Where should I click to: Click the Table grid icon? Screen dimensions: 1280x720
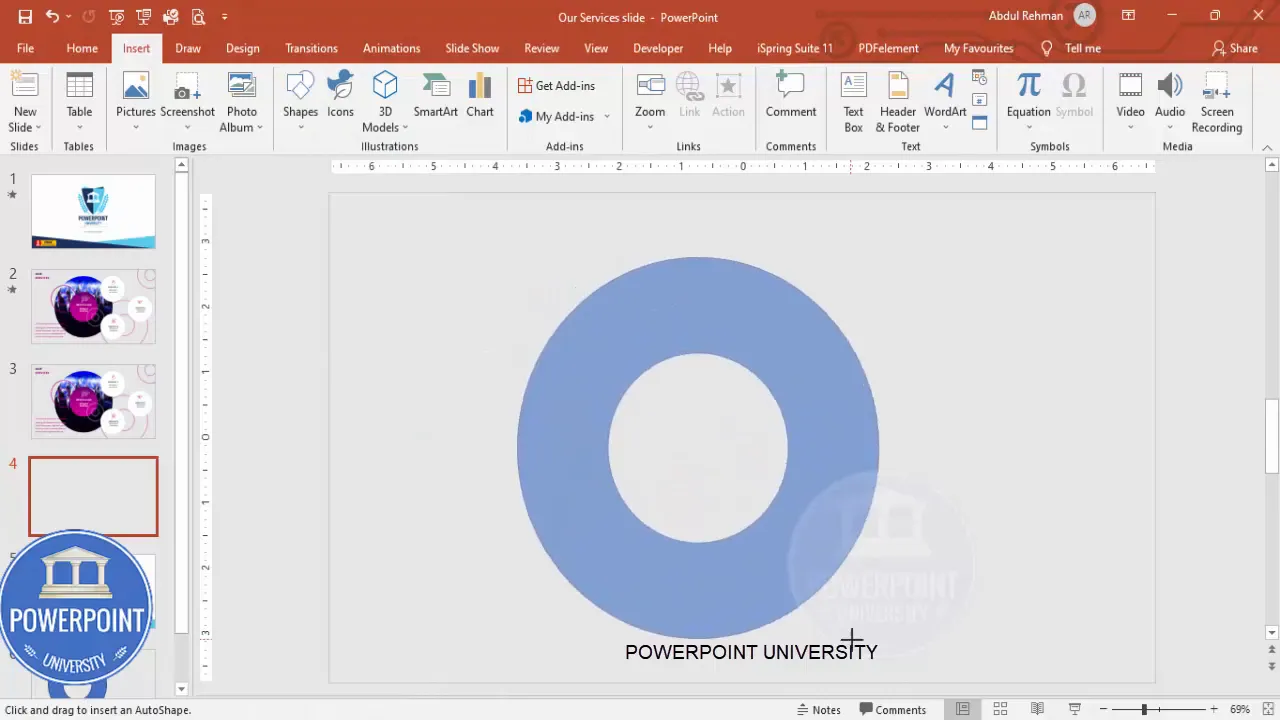[79, 86]
